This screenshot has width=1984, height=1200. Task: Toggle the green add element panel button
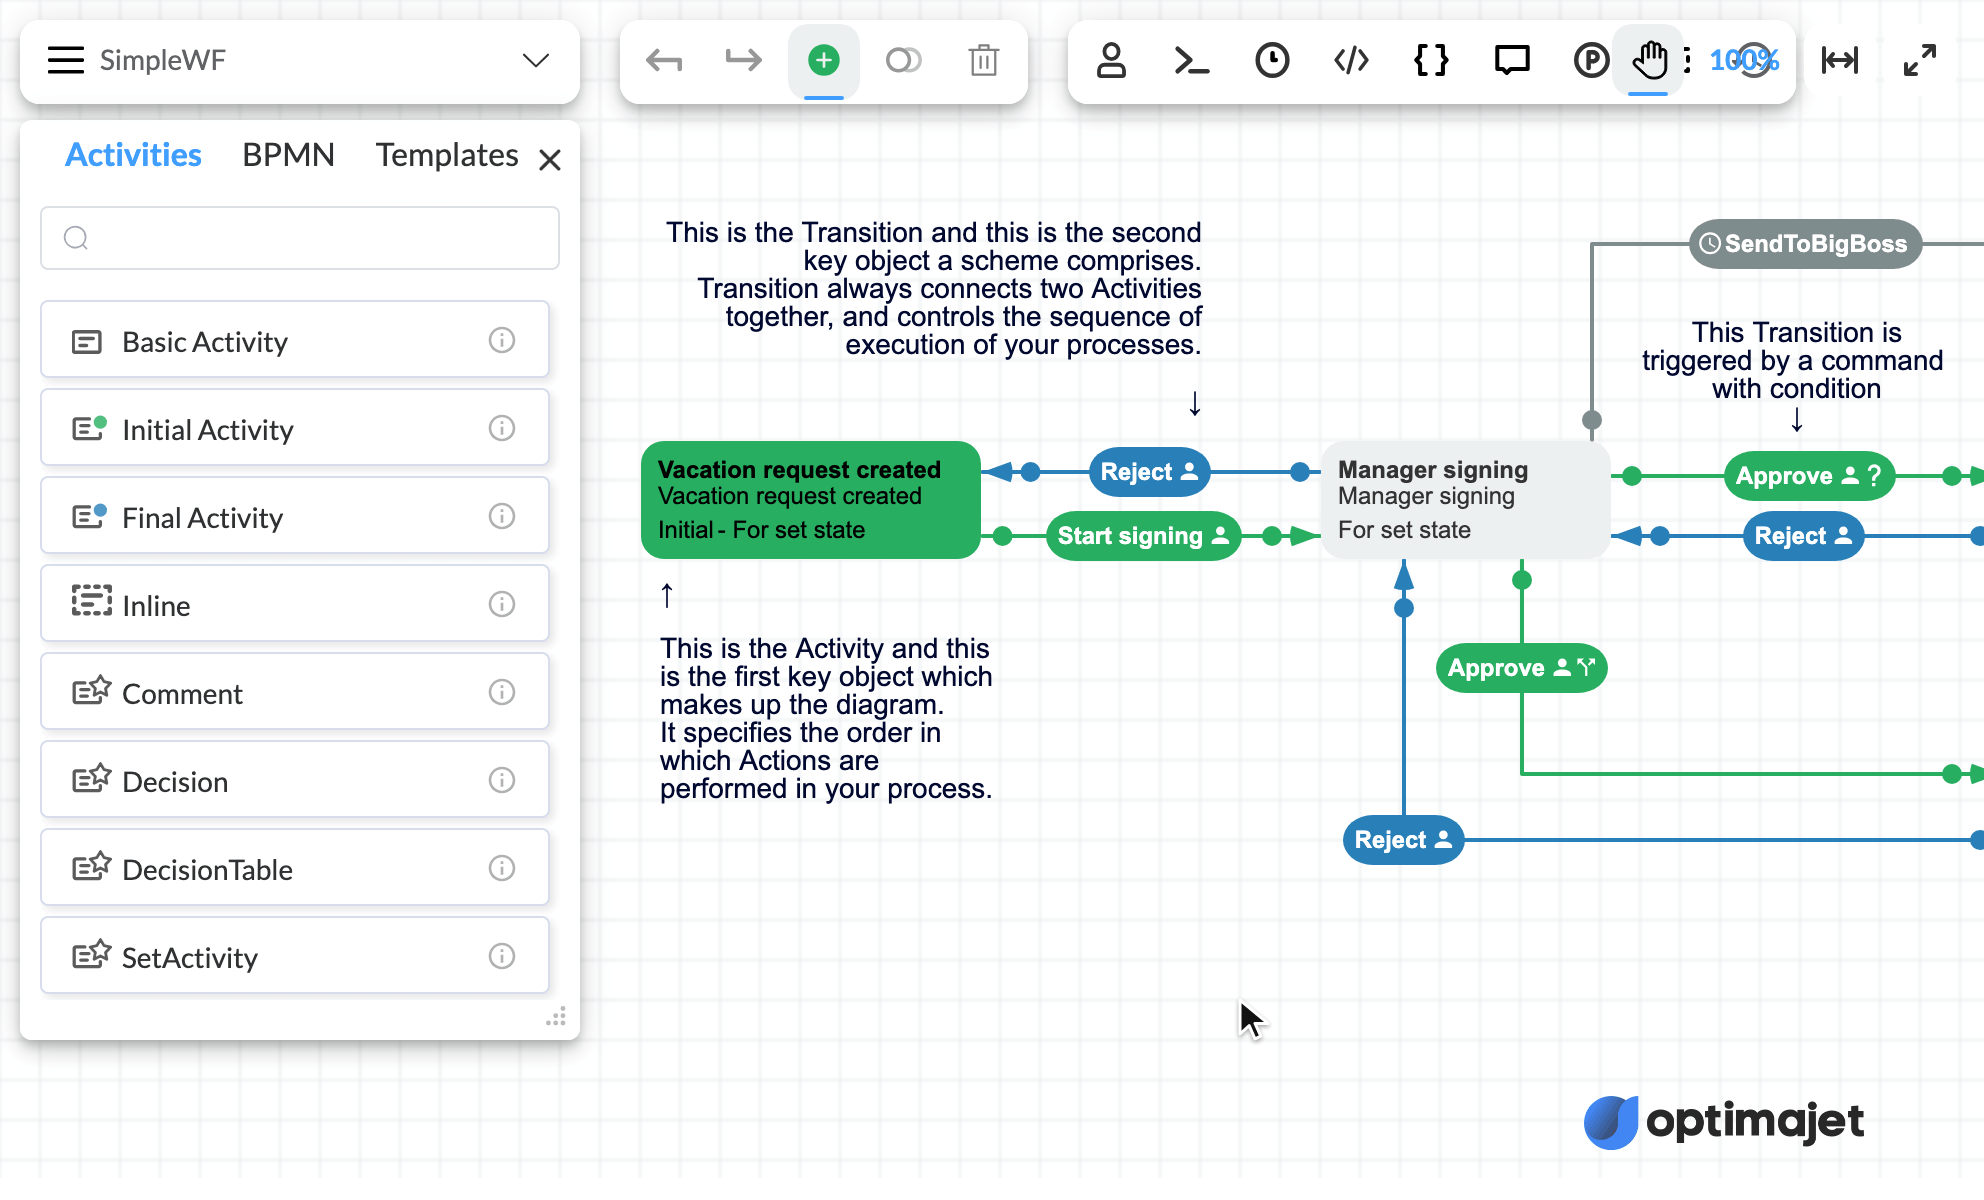824,60
